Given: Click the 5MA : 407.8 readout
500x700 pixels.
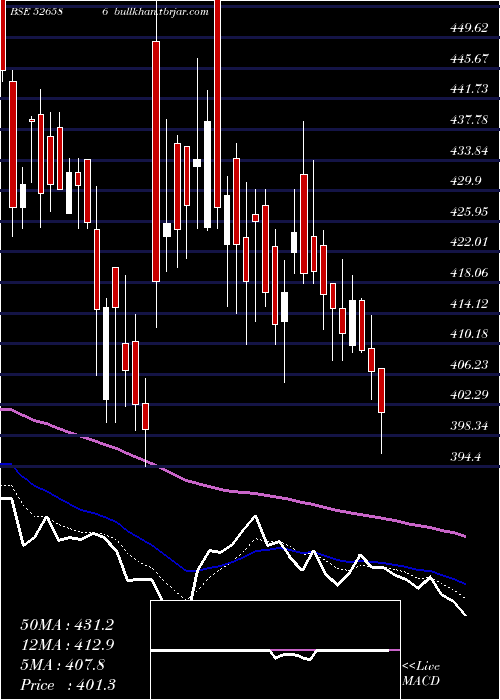Looking at the screenshot, I should [x=62, y=665].
